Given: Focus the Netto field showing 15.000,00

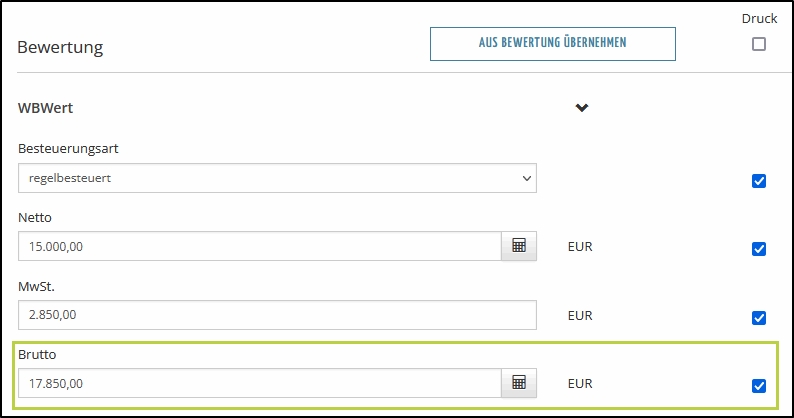Looking at the screenshot, I should [x=259, y=246].
